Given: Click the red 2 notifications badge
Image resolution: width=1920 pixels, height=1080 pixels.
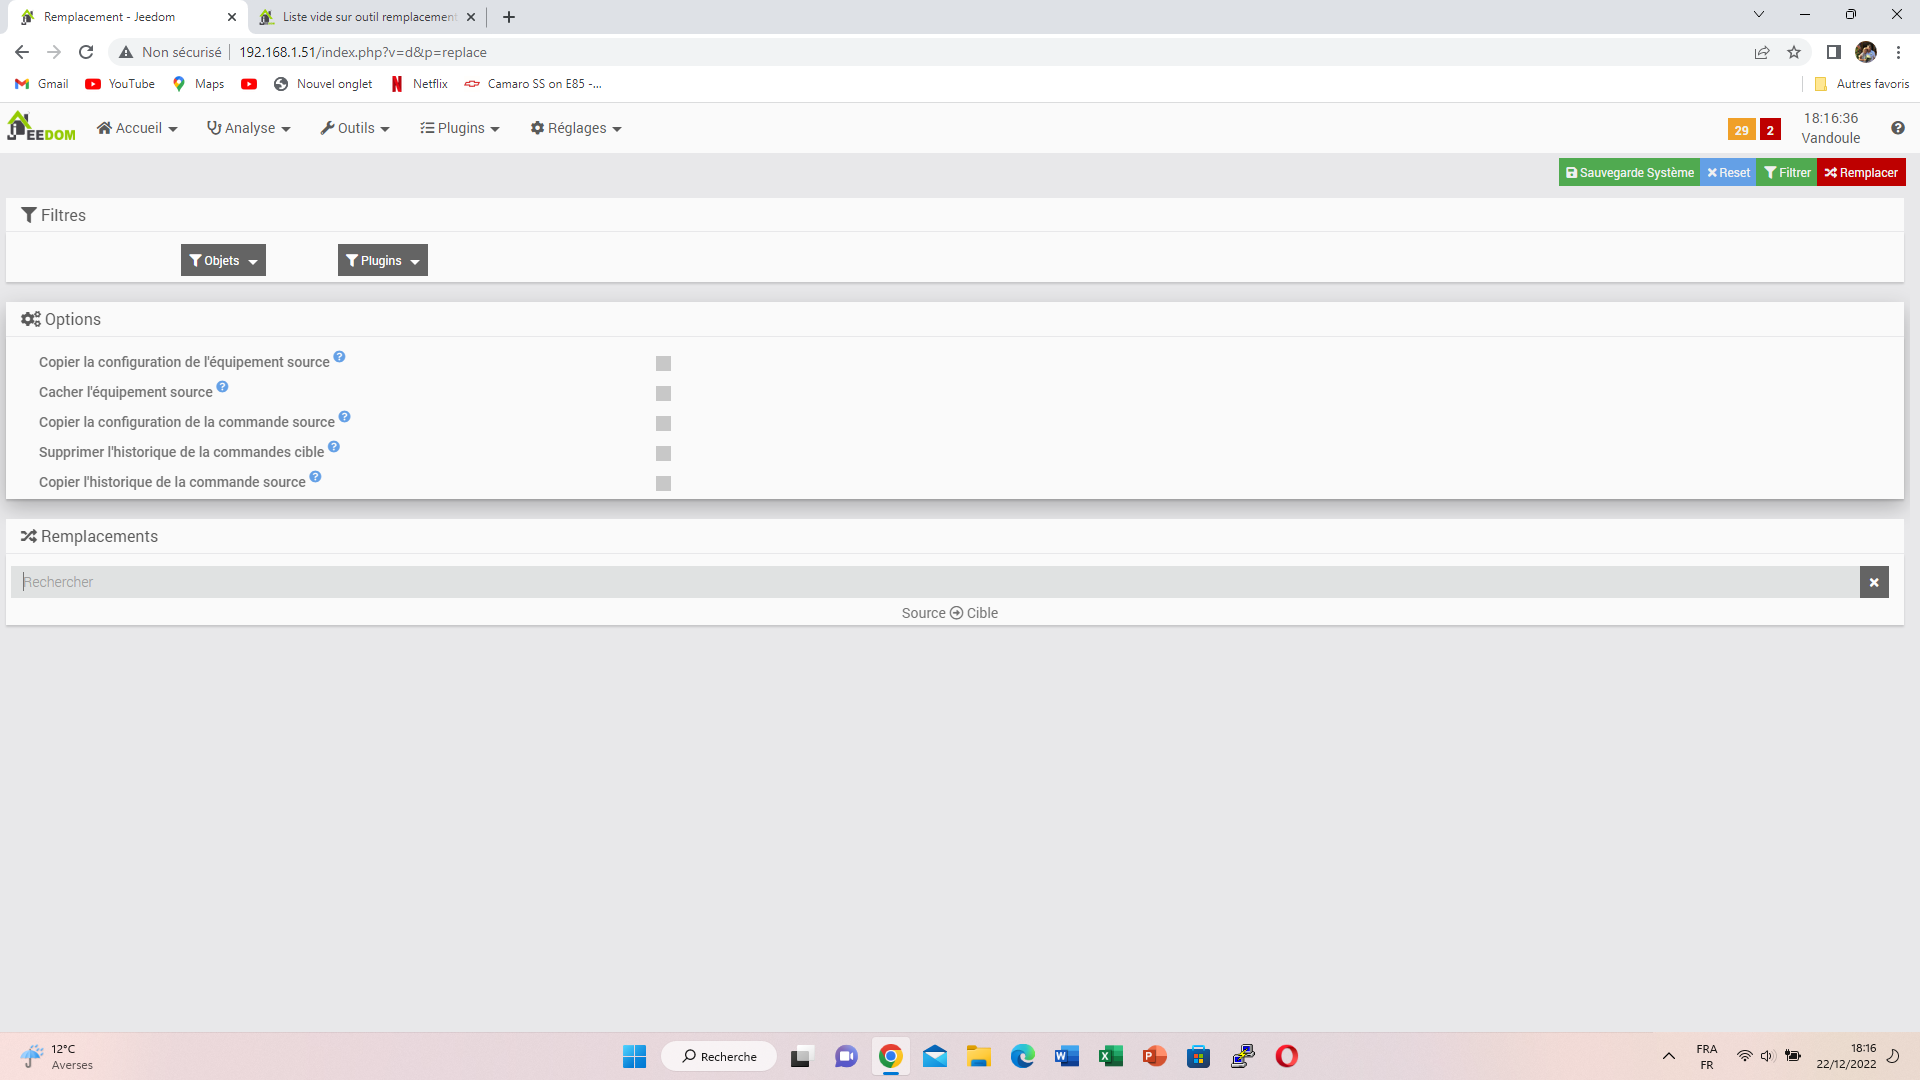Looking at the screenshot, I should tap(1770, 130).
